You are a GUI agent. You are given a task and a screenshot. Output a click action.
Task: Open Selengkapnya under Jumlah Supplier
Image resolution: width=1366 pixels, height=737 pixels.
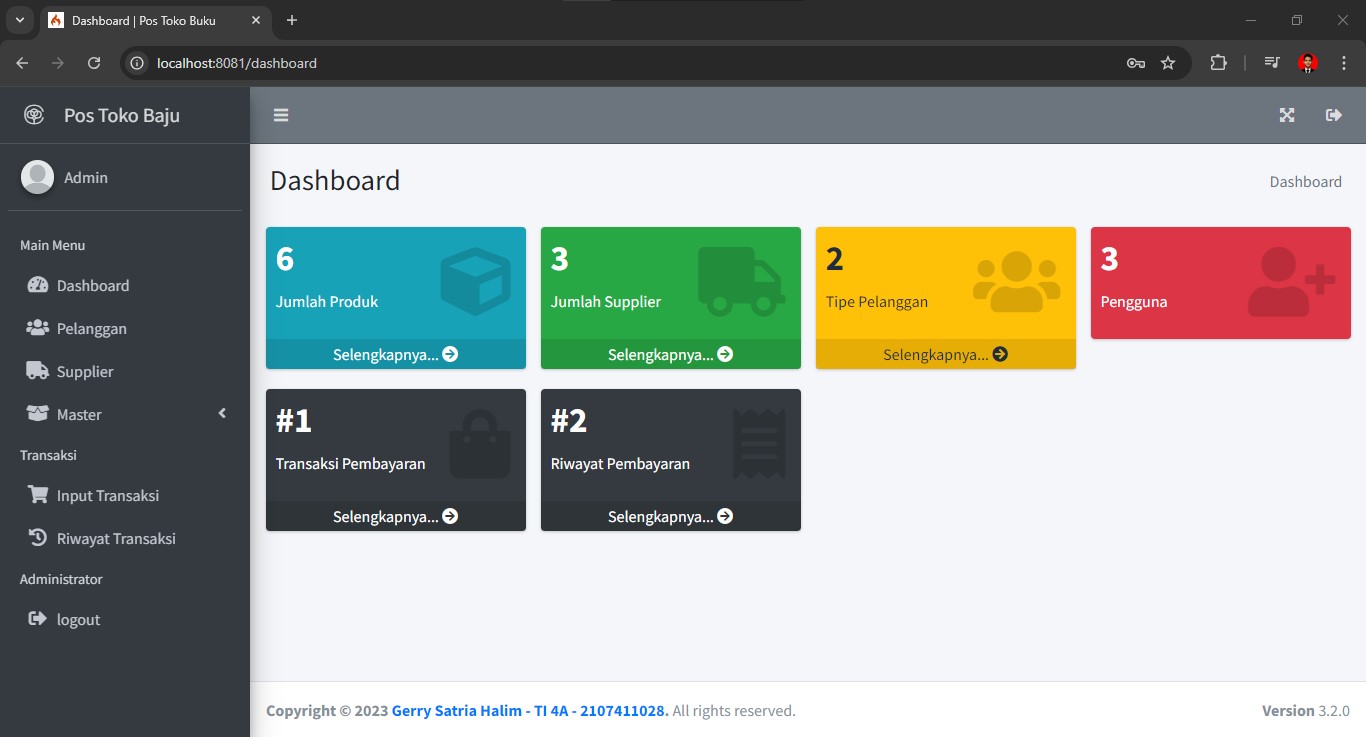[670, 354]
